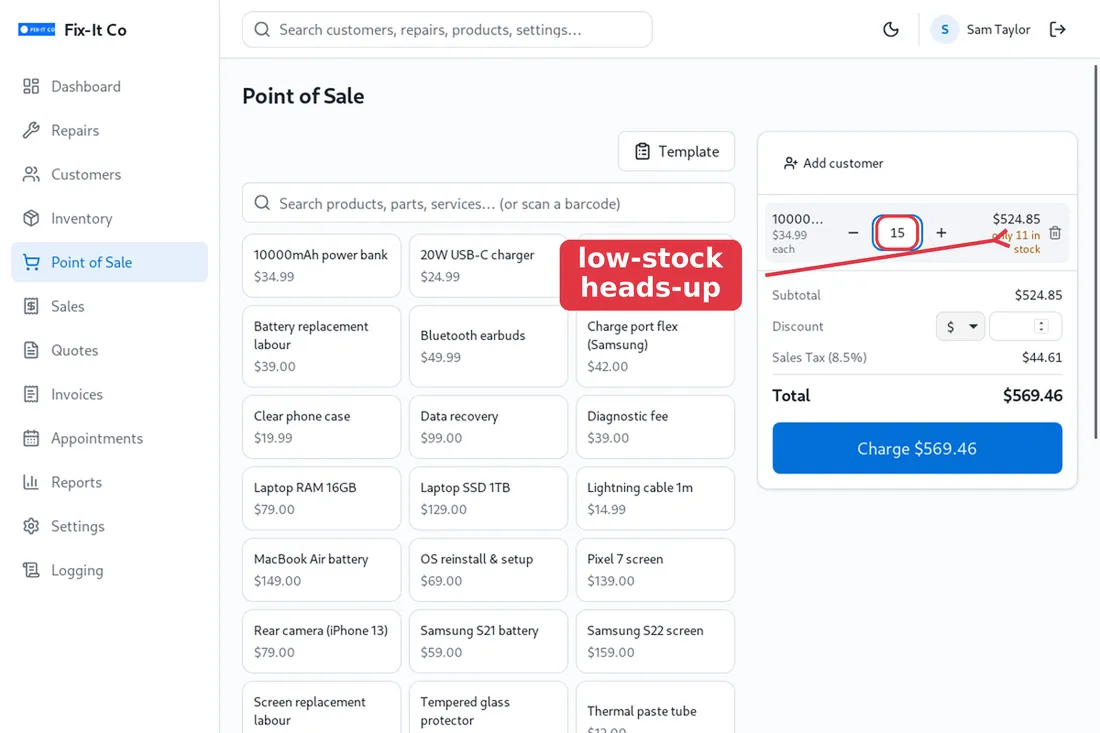Click Add customer
This screenshot has height=733, width=1100.
coord(833,163)
